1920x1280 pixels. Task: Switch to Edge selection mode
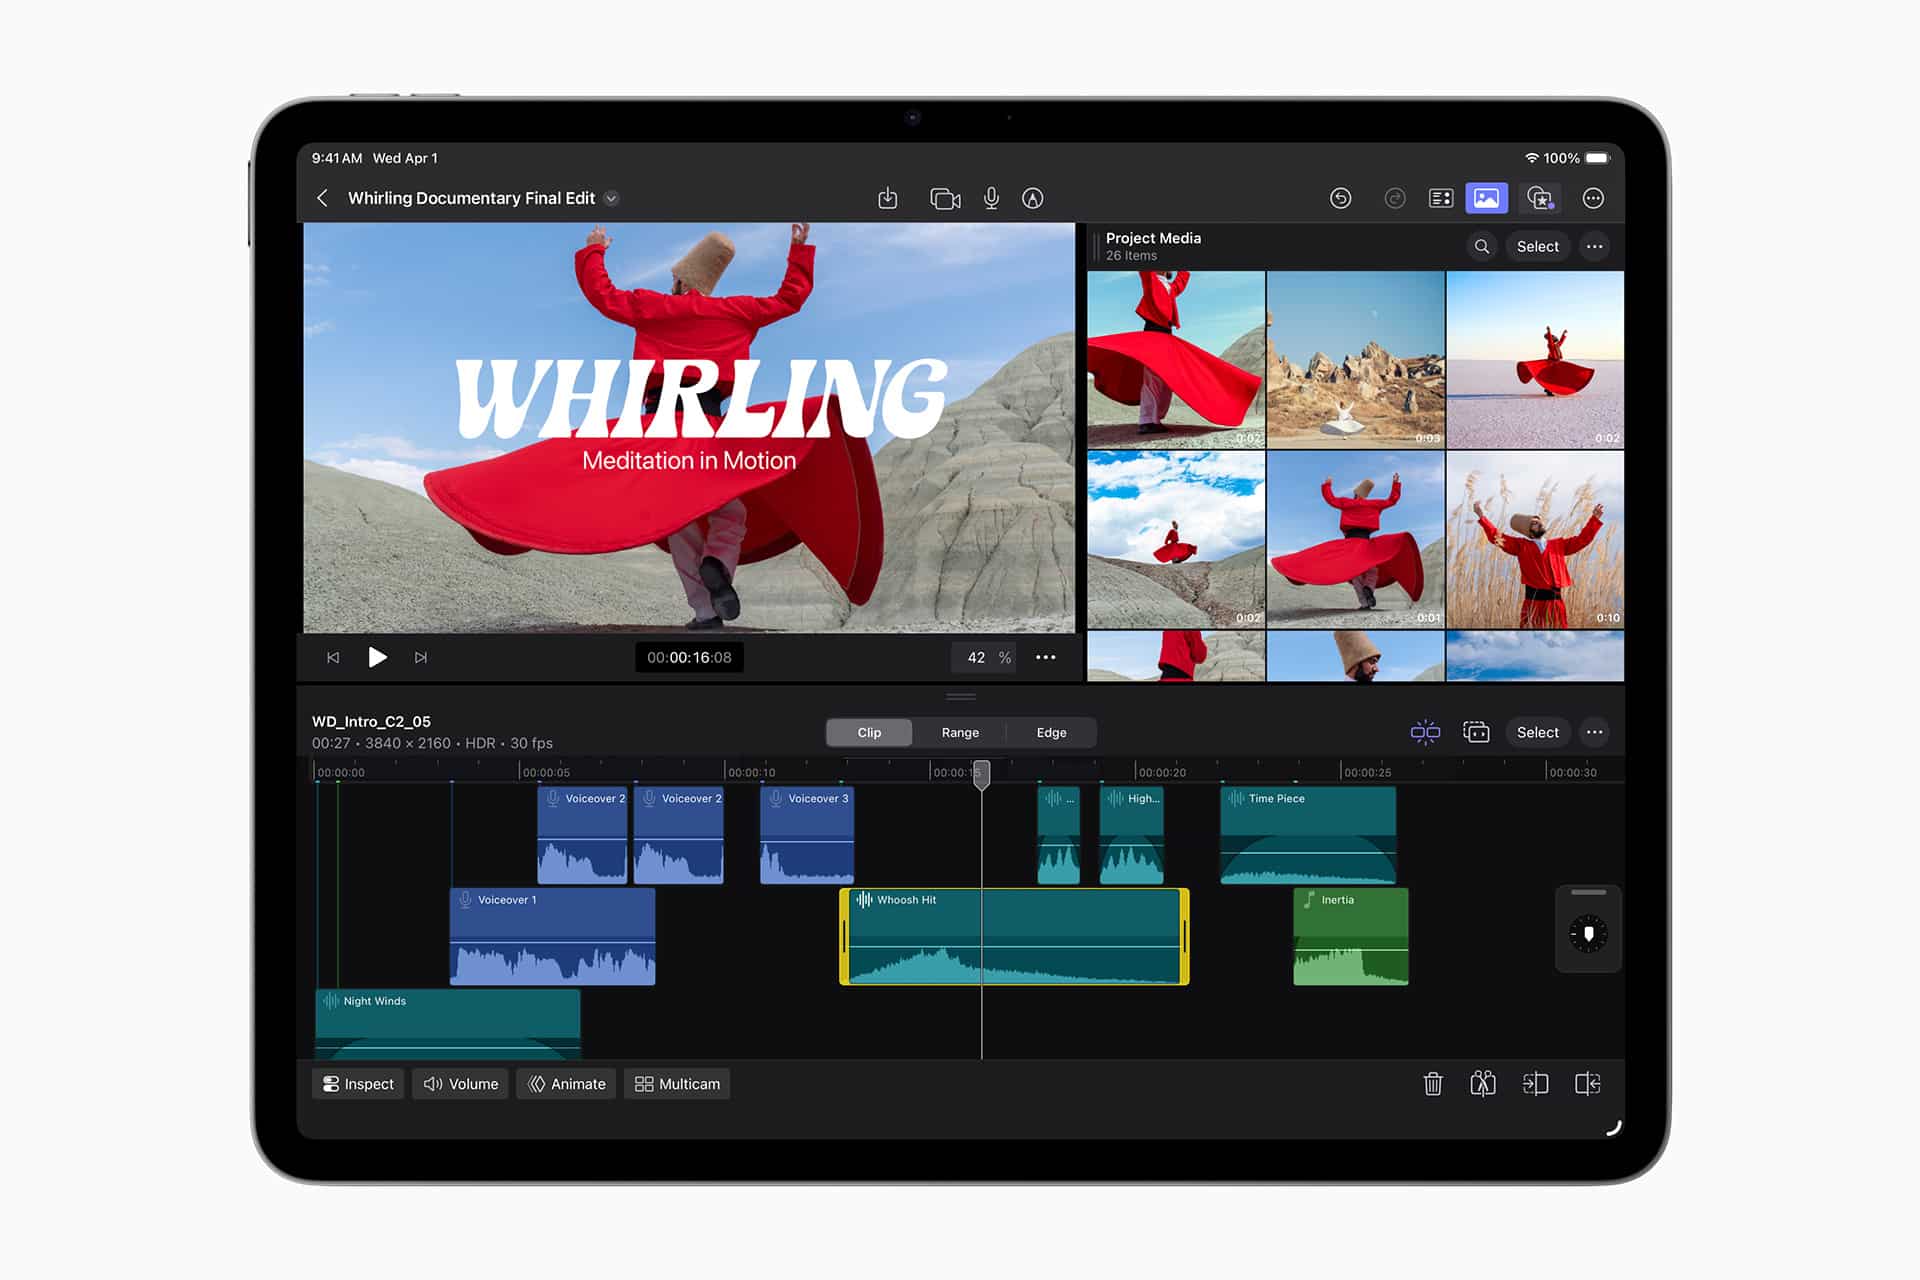(1051, 732)
